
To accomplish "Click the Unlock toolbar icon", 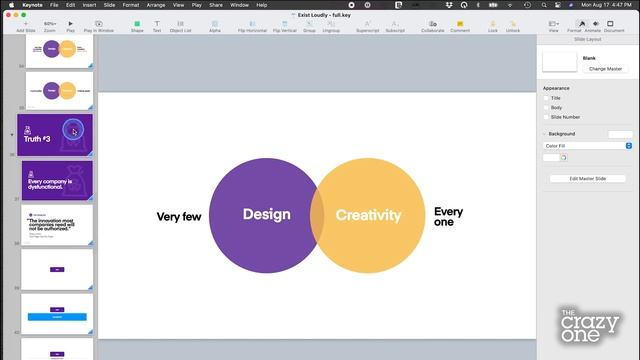I will tap(513, 24).
